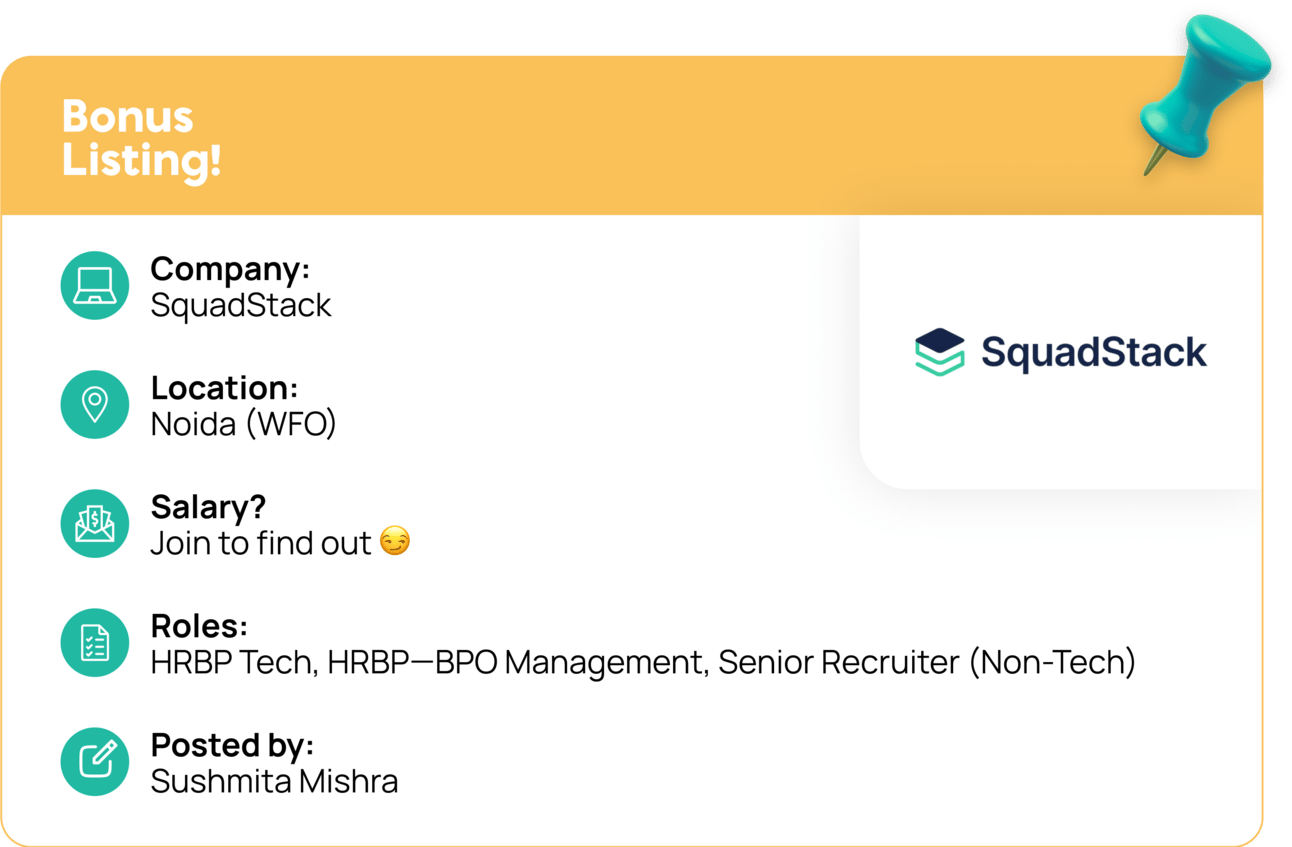
Task: Select the SquadStack company name text
Action: [241, 305]
